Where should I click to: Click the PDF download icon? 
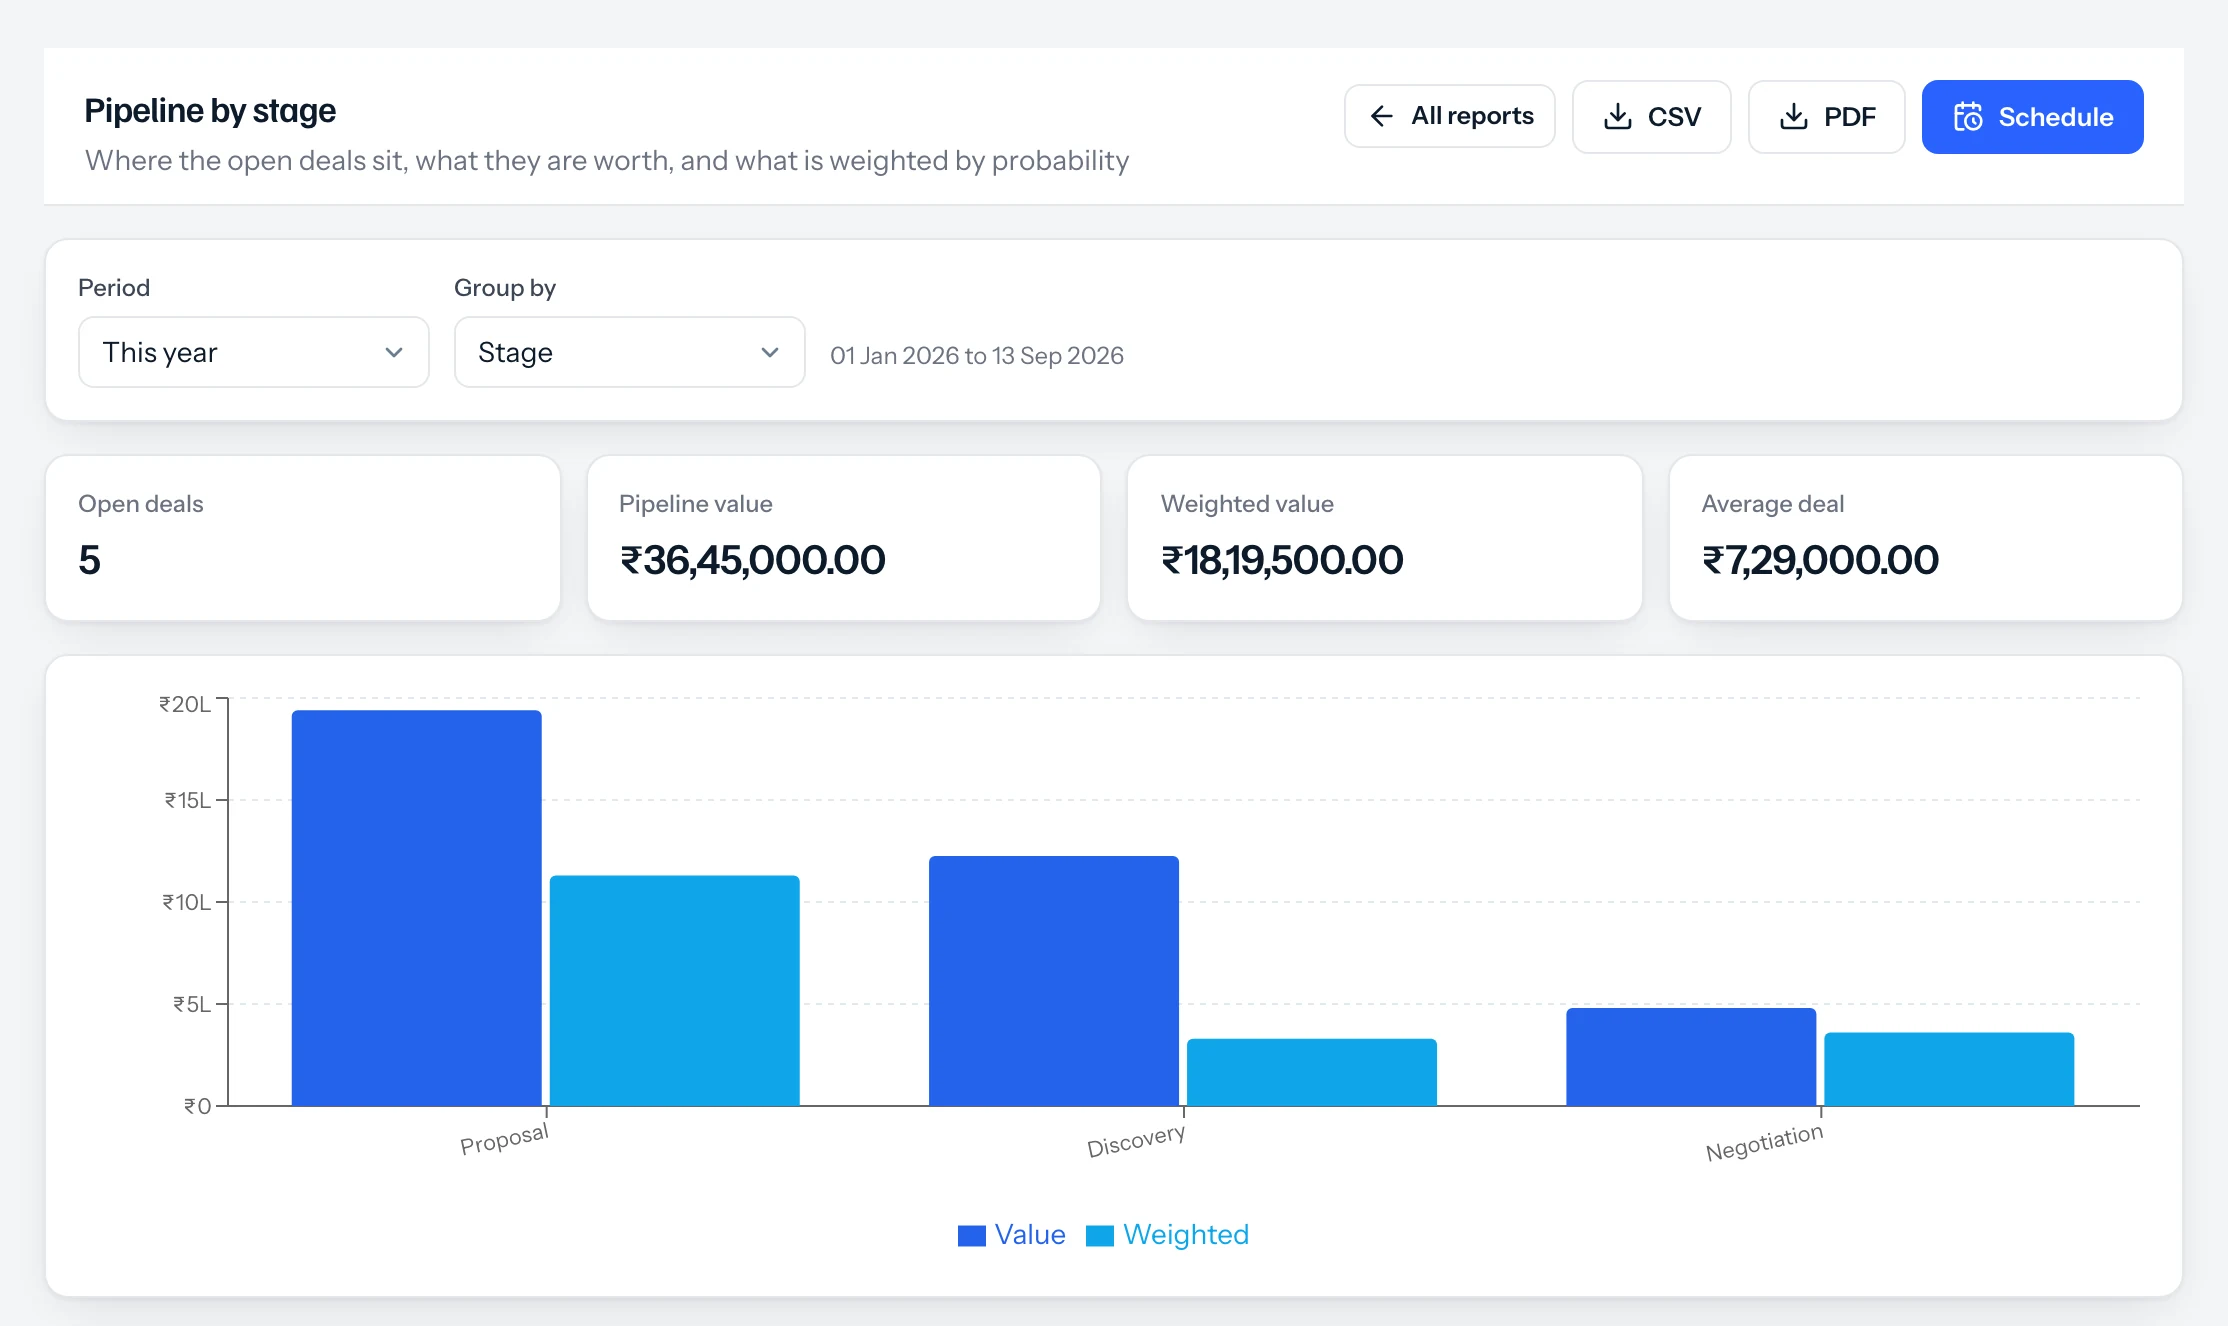pos(1794,116)
